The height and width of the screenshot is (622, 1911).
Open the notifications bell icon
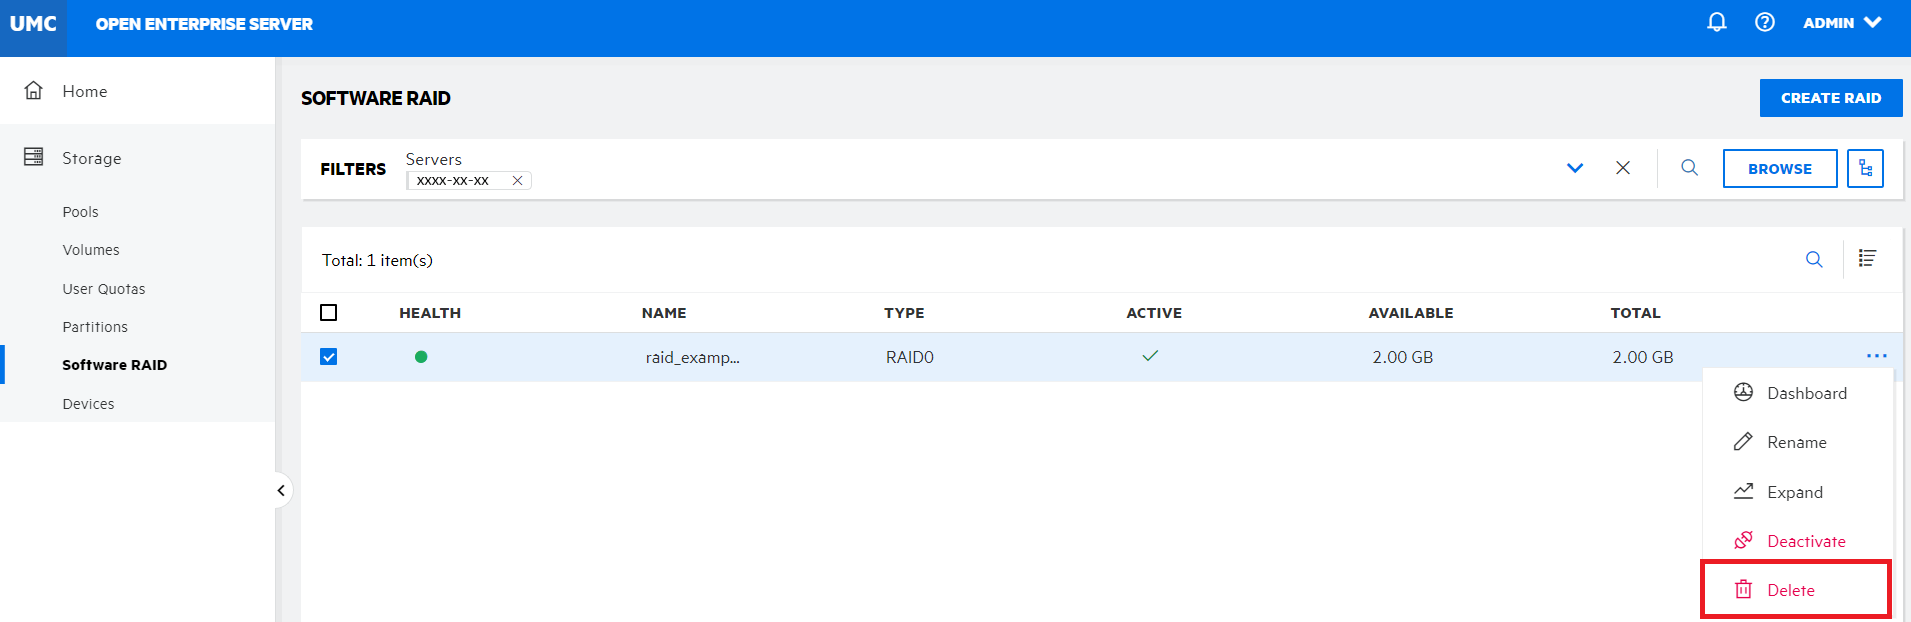pos(1716,22)
